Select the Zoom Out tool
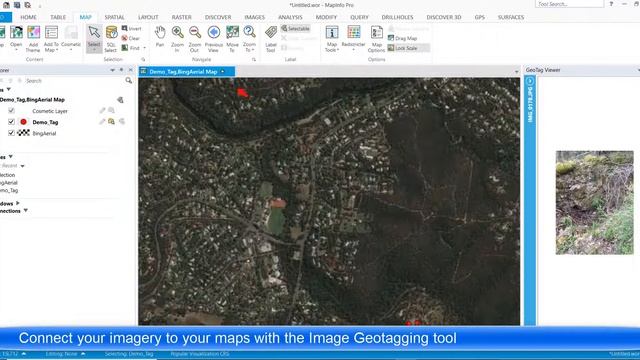The height and width of the screenshot is (360, 640). pos(195,38)
